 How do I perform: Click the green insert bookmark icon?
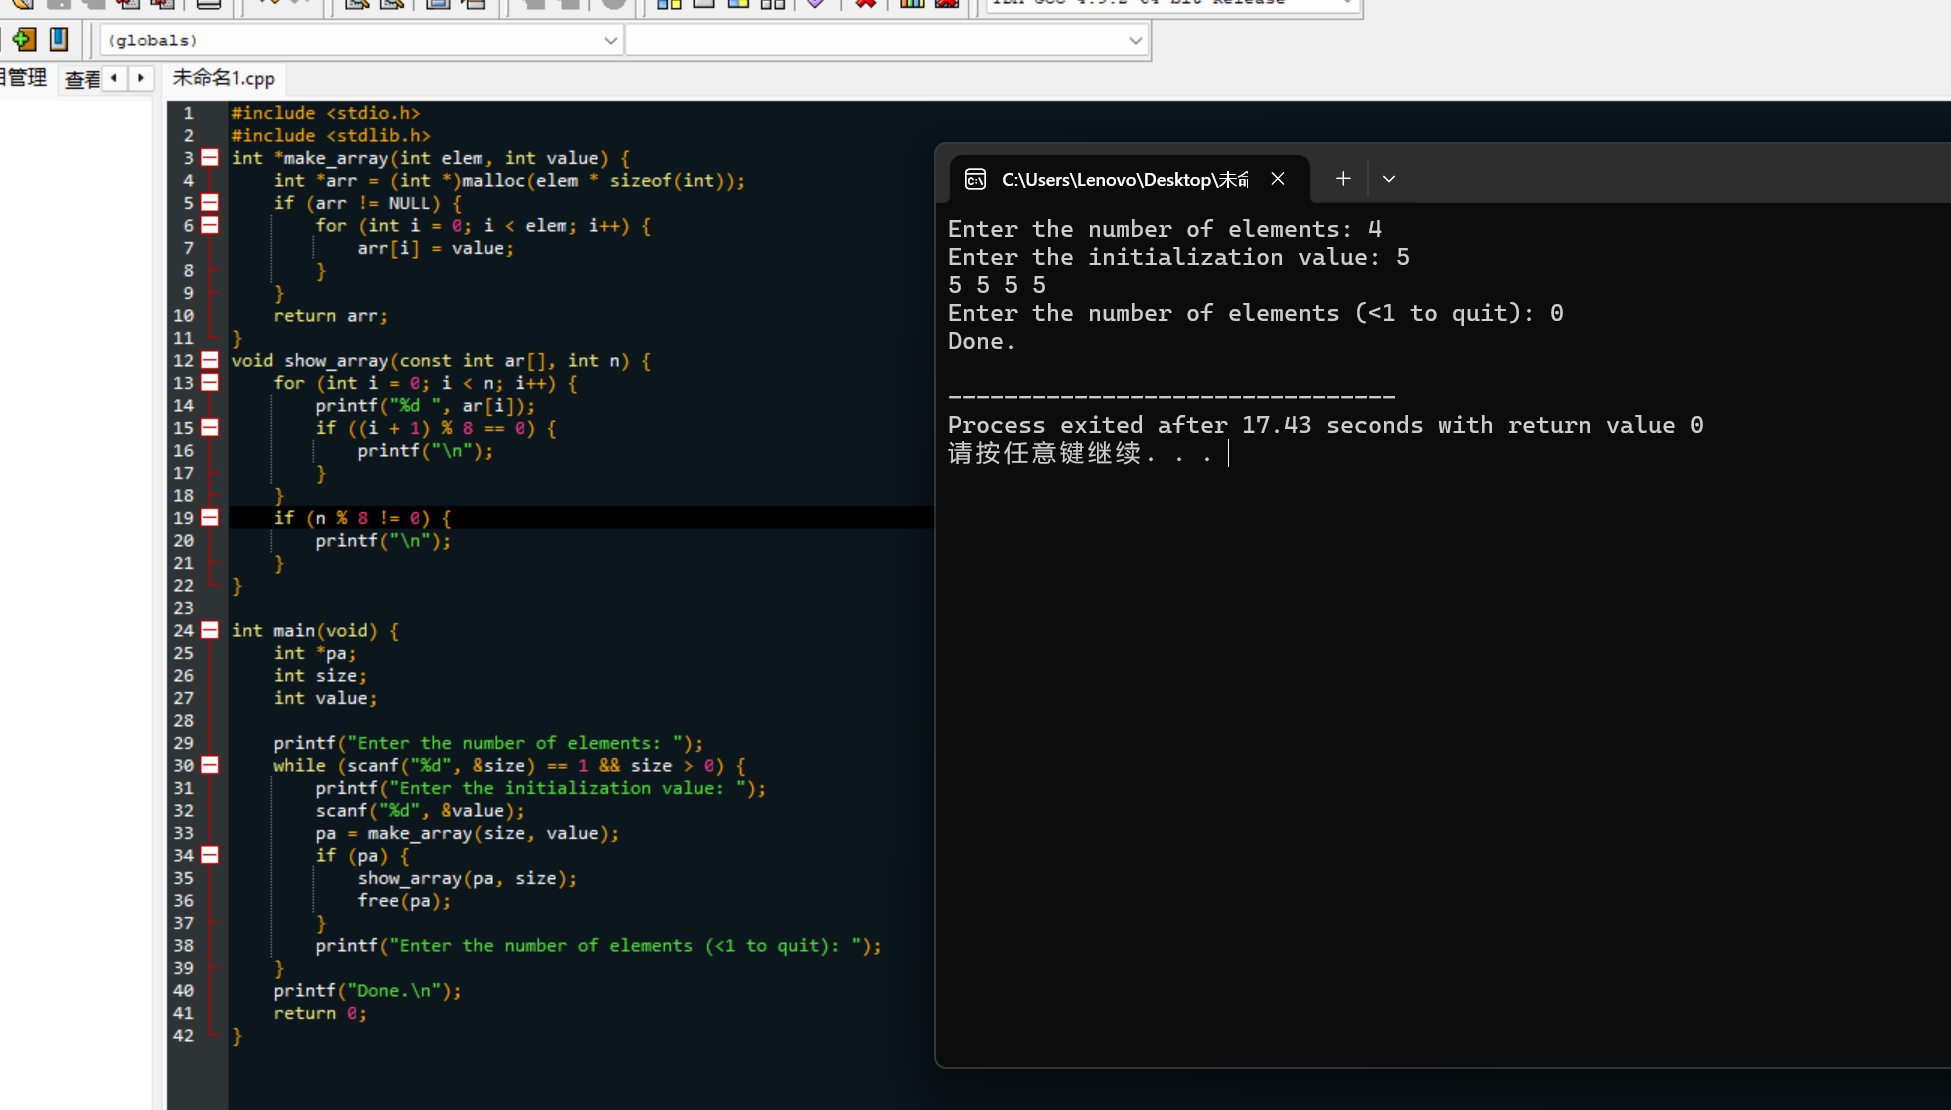coord(24,39)
